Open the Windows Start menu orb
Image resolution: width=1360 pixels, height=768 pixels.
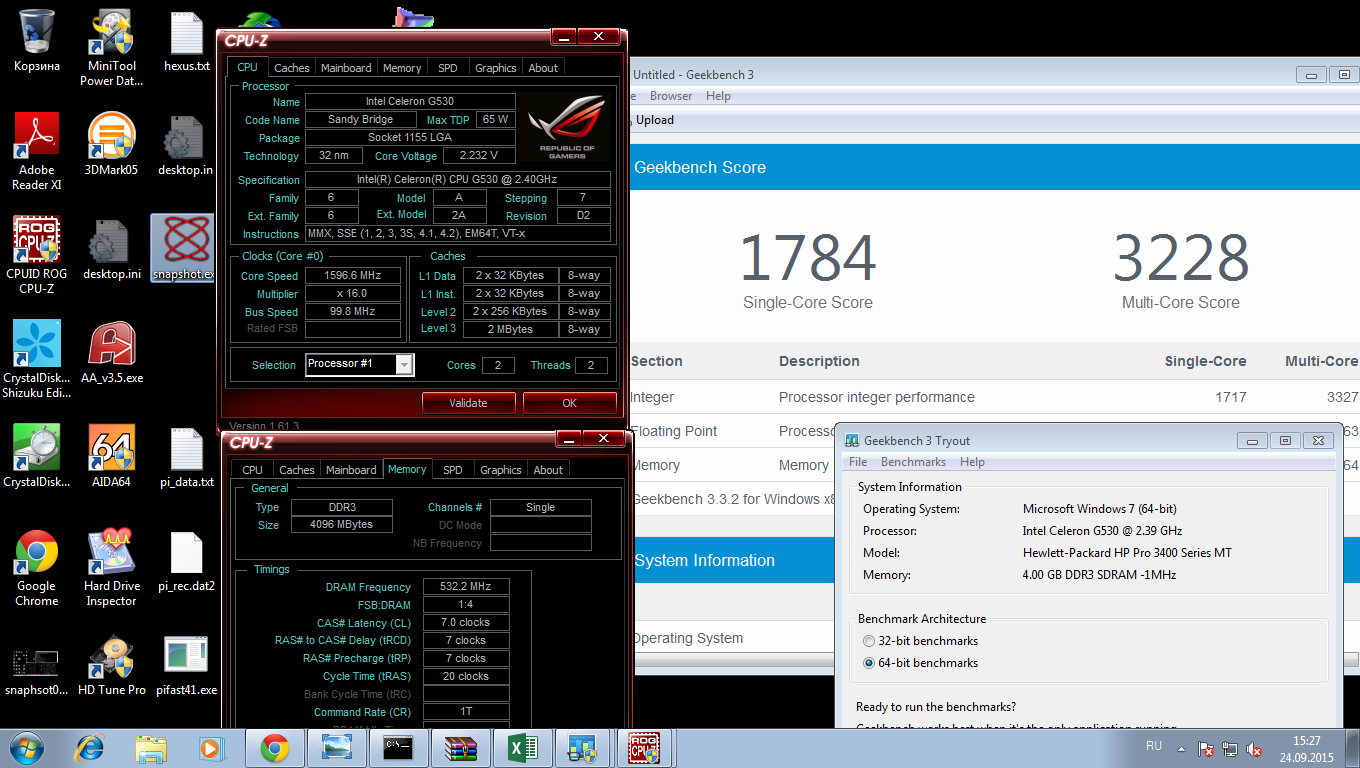[x=26, y=747]
